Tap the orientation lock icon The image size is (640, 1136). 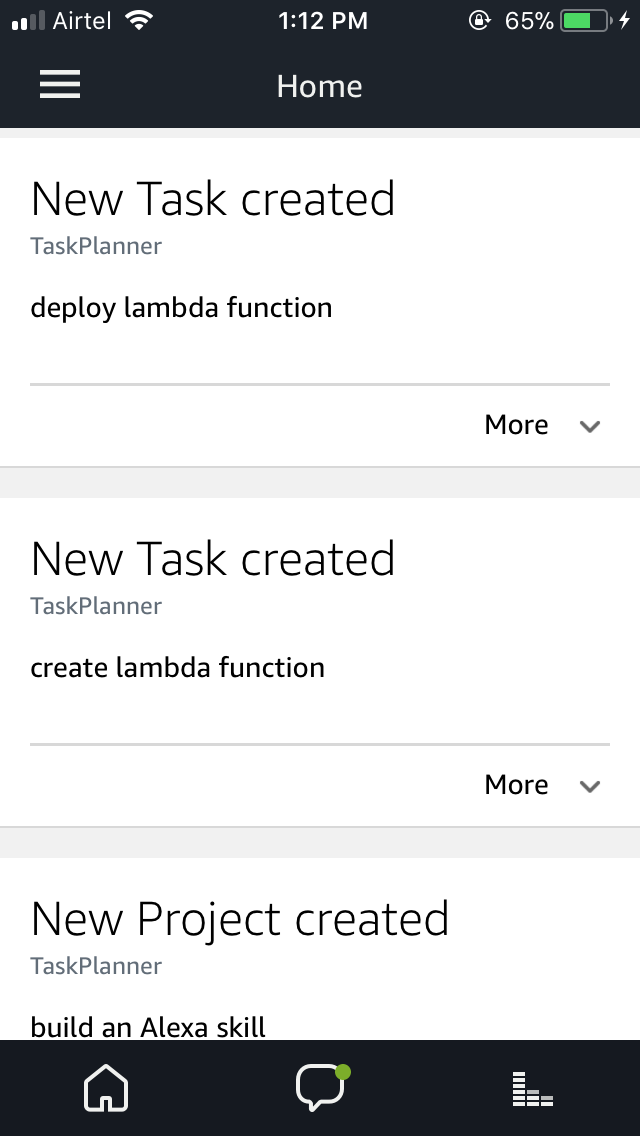pos(478,19)
